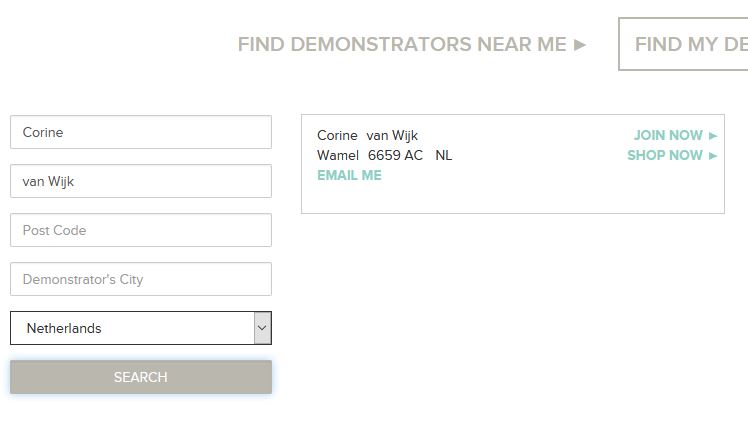
Task: Click the Email Me link
Action: pyautogui.click(x=349, y=175)
